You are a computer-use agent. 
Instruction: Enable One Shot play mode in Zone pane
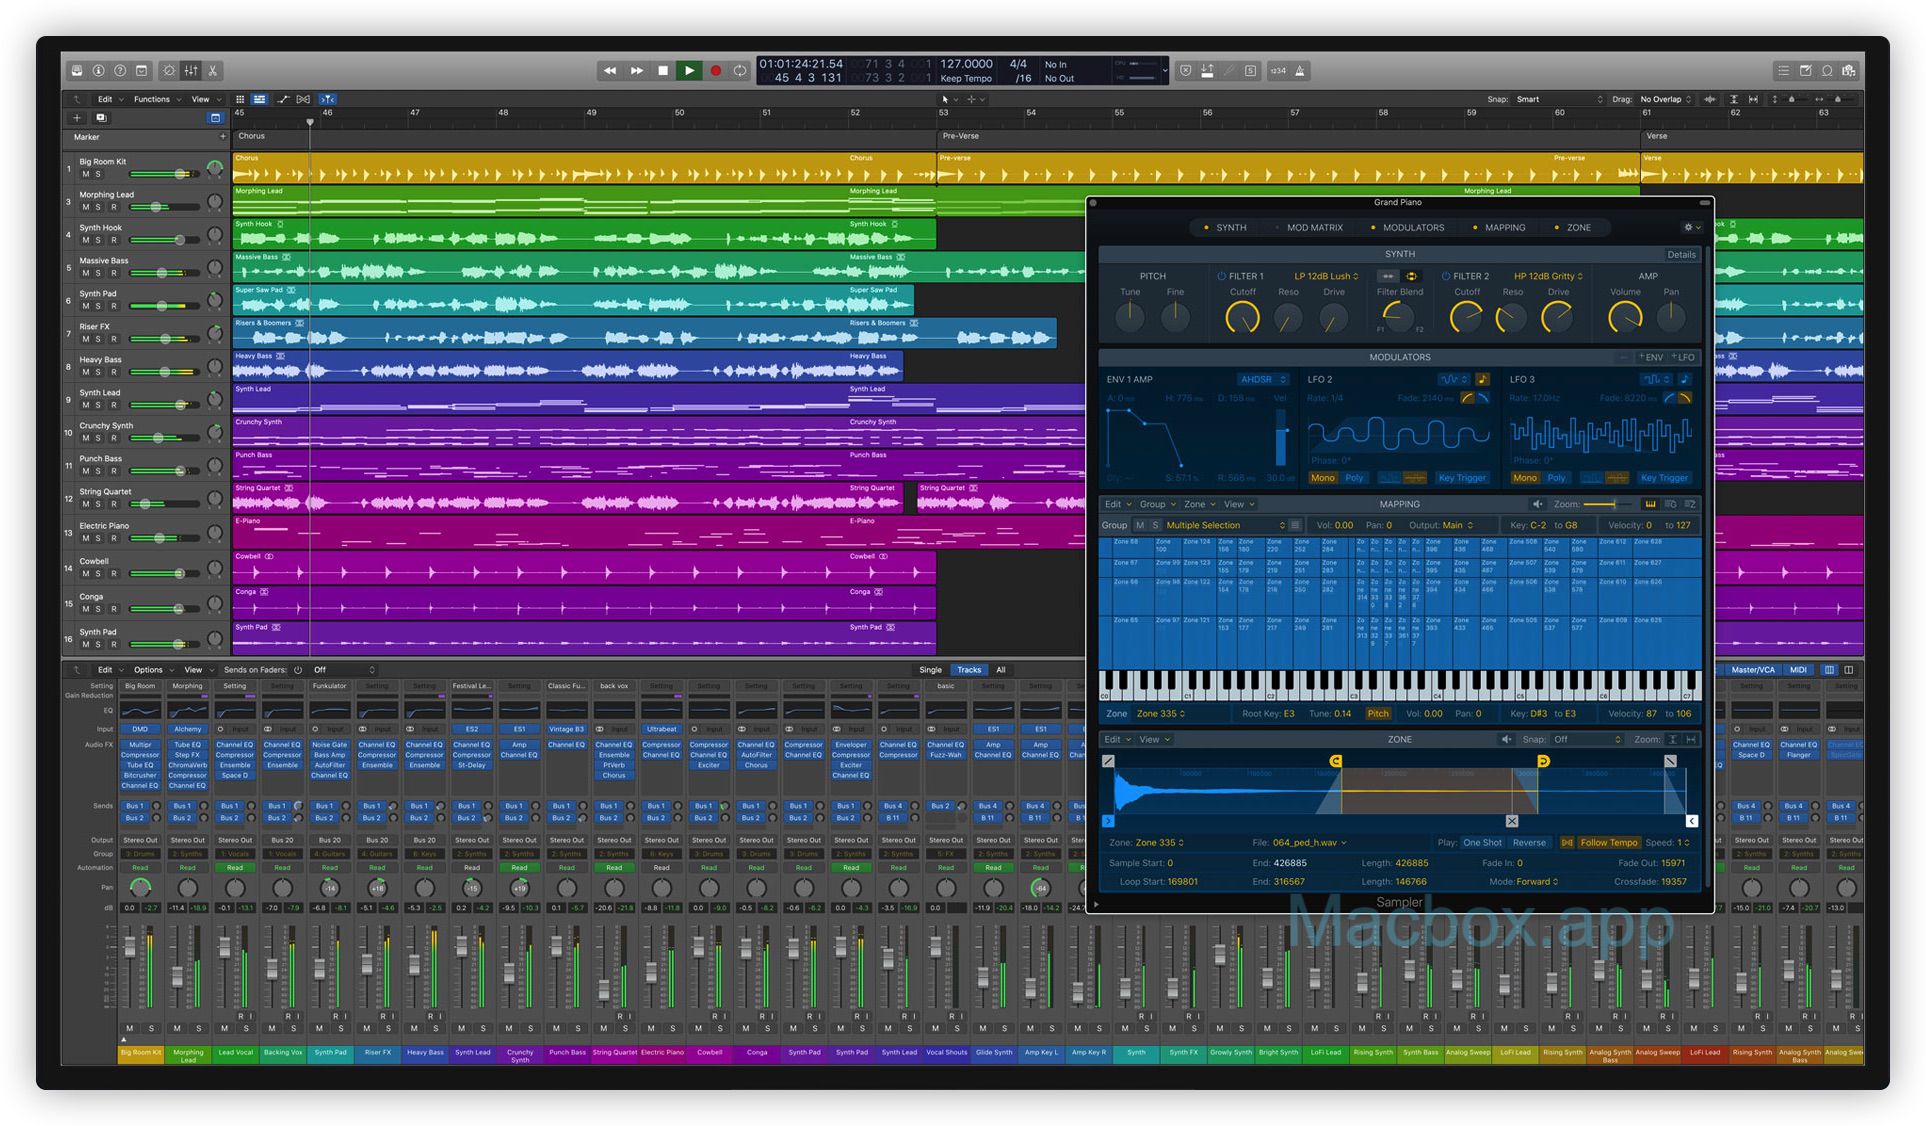tap(1482, 843)
